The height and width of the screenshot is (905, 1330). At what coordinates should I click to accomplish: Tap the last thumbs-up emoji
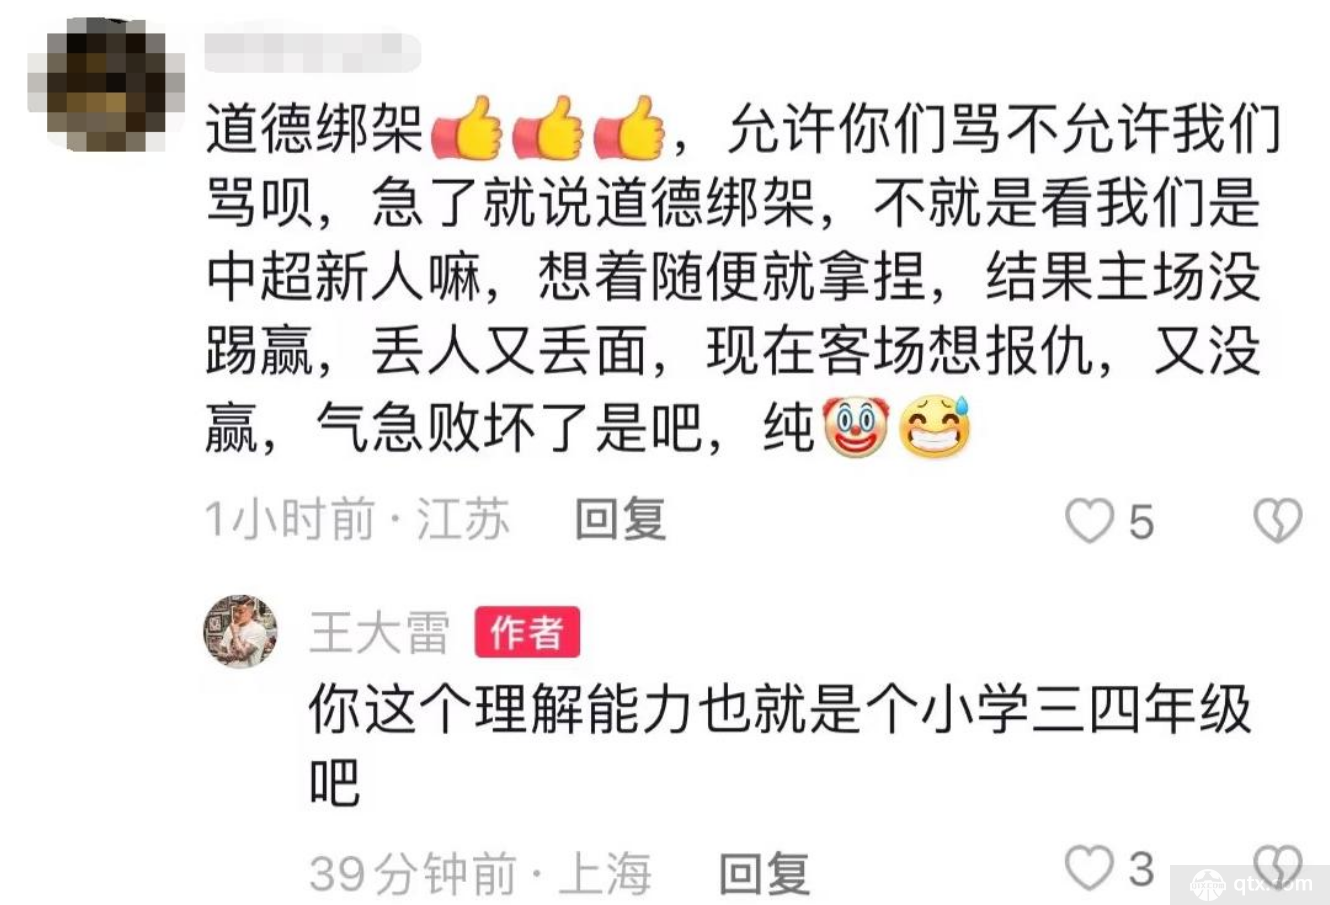pos(629,128)
